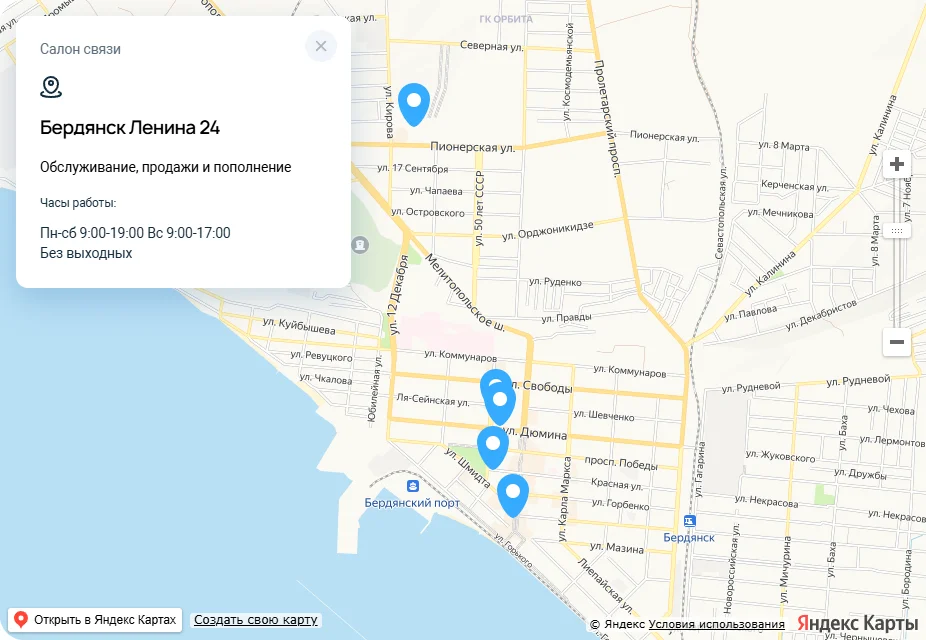This screenshot has width=926, height=640.
Task: Click the Северная ул. label
Action: (491, 45)
